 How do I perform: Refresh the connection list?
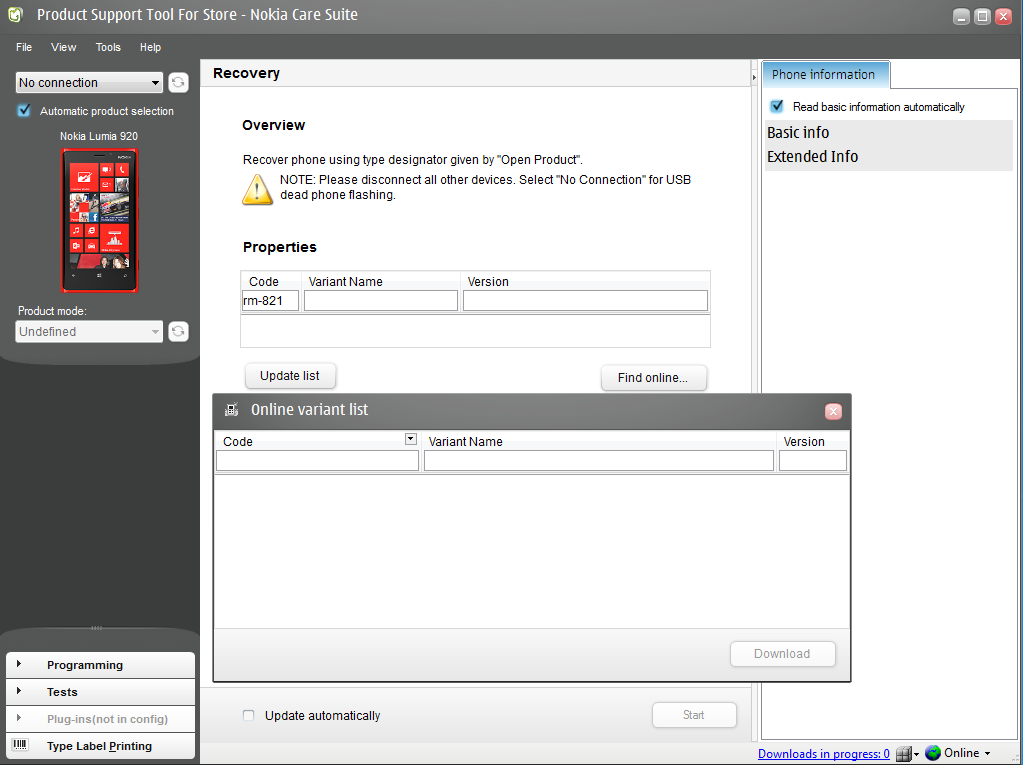(x=178, y=83)
